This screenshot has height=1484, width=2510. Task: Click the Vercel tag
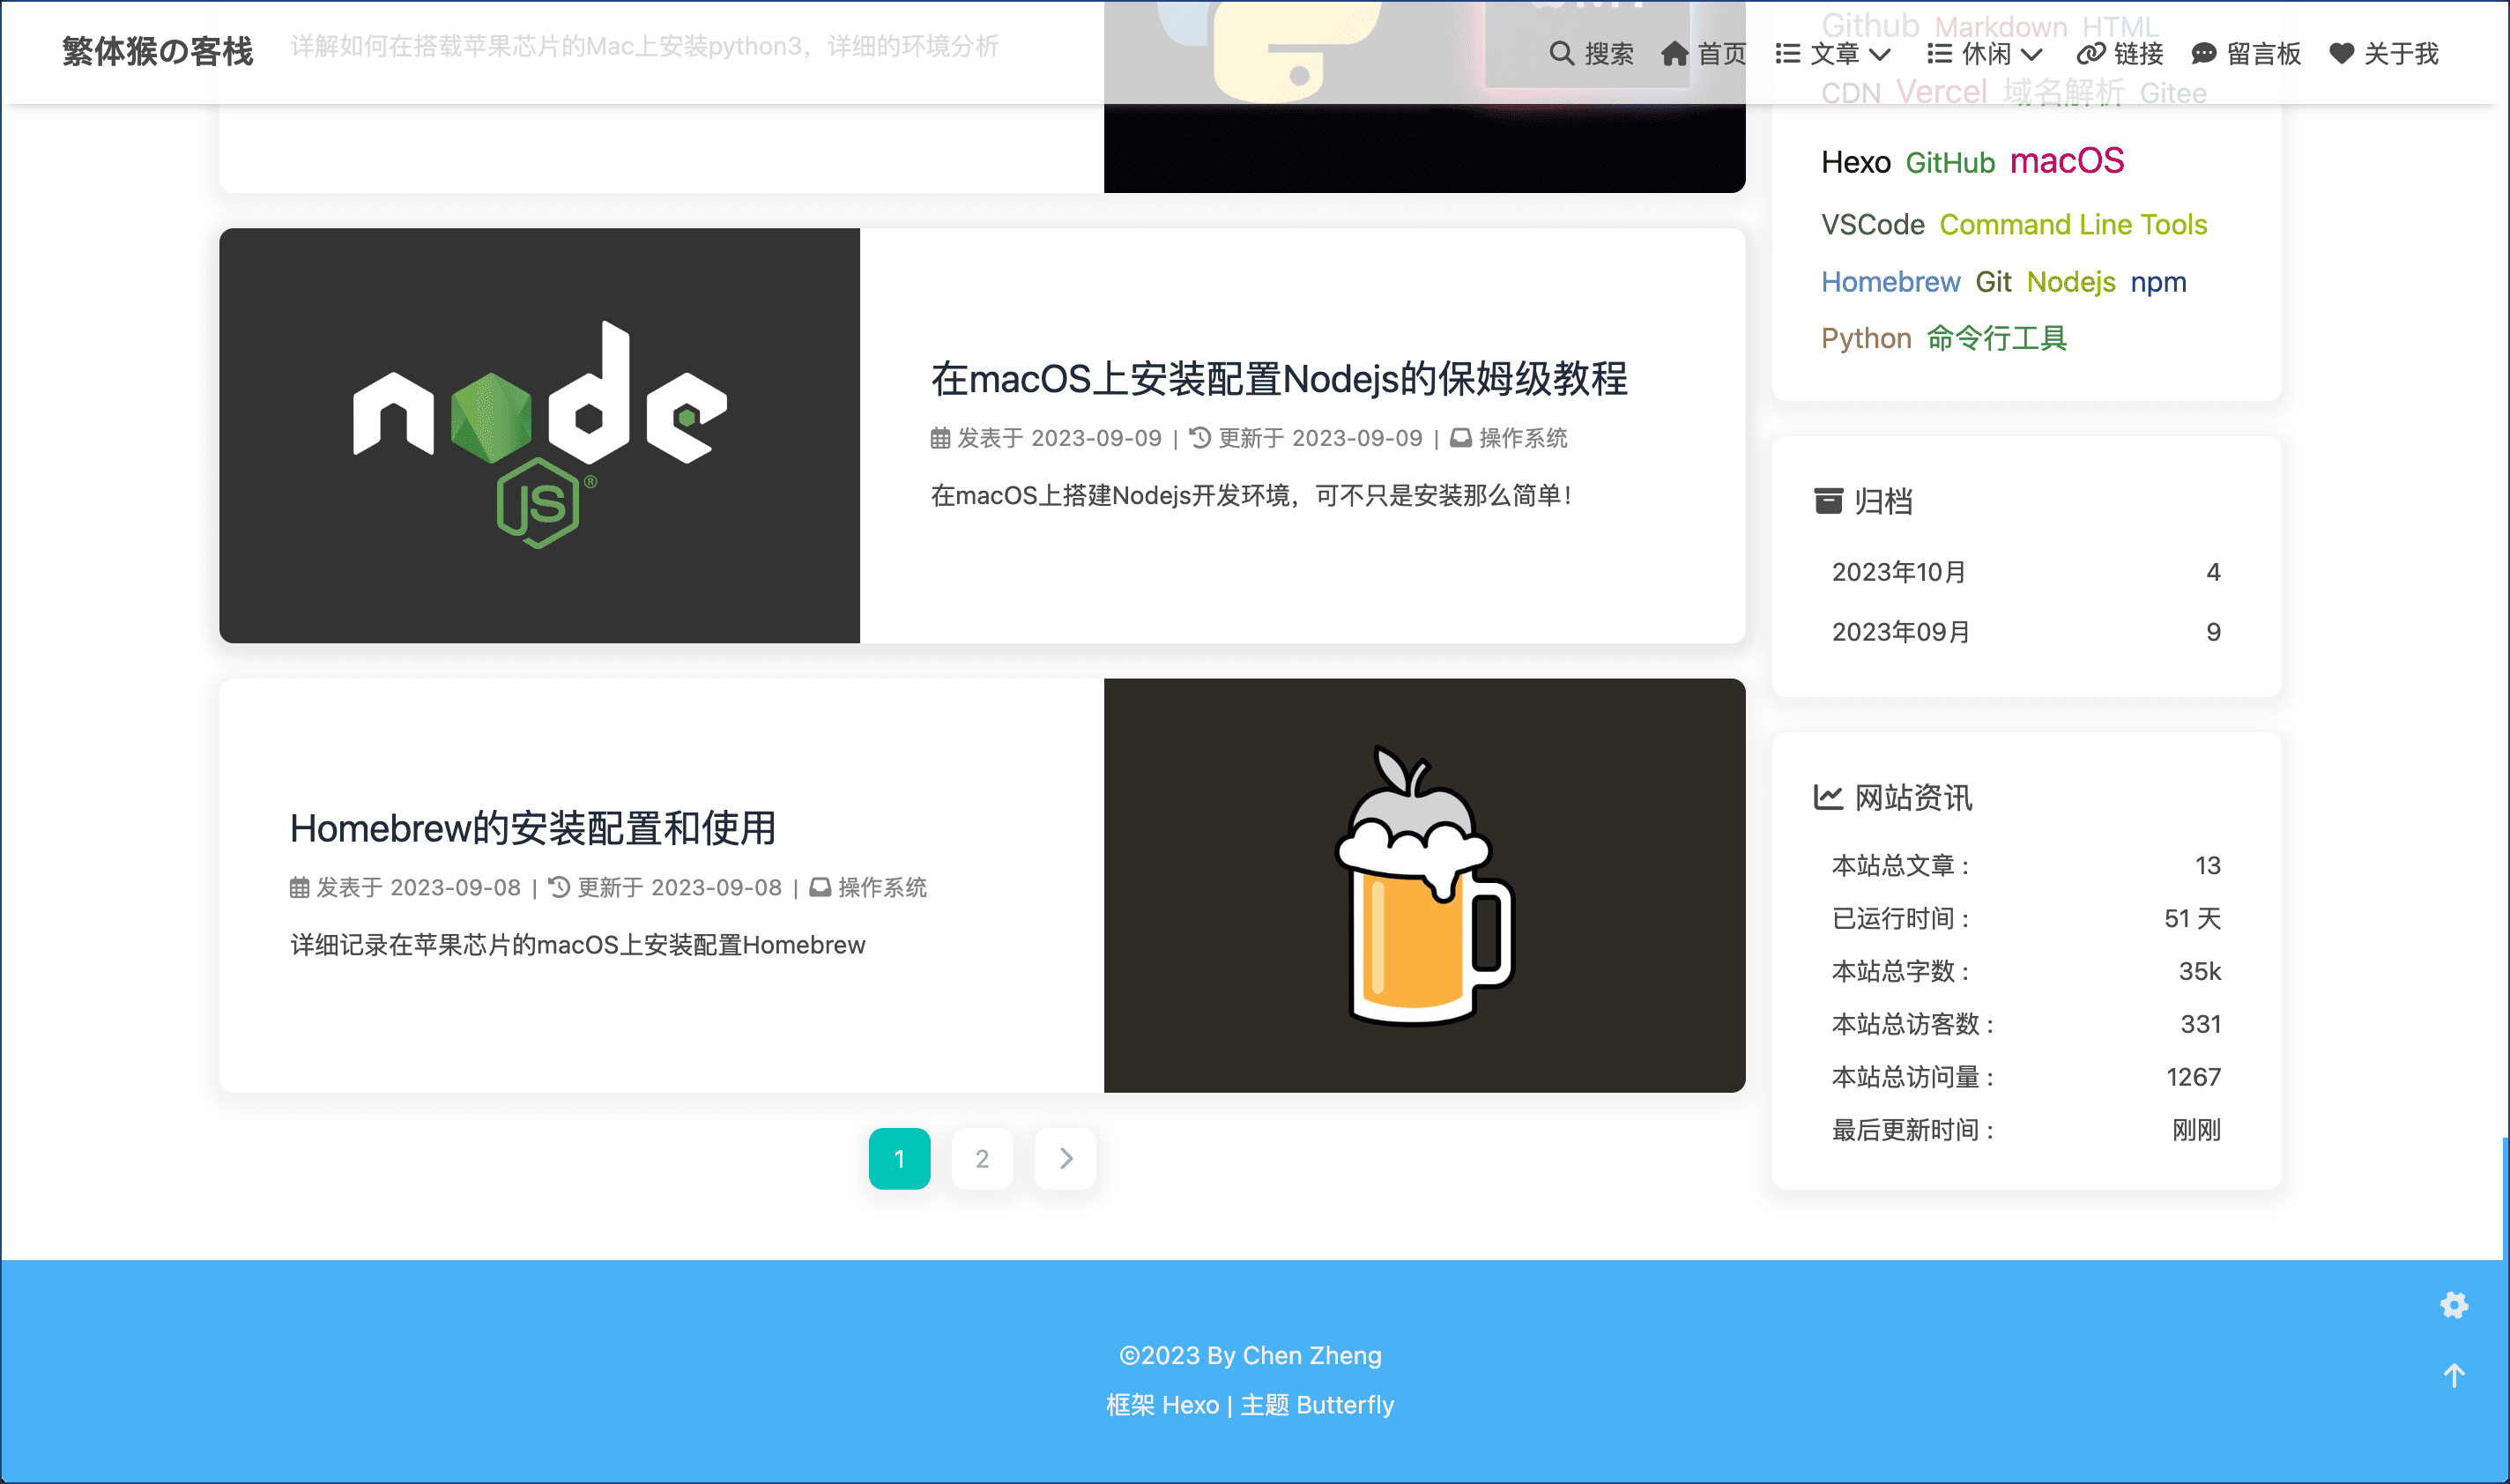tap(1941, 92)
